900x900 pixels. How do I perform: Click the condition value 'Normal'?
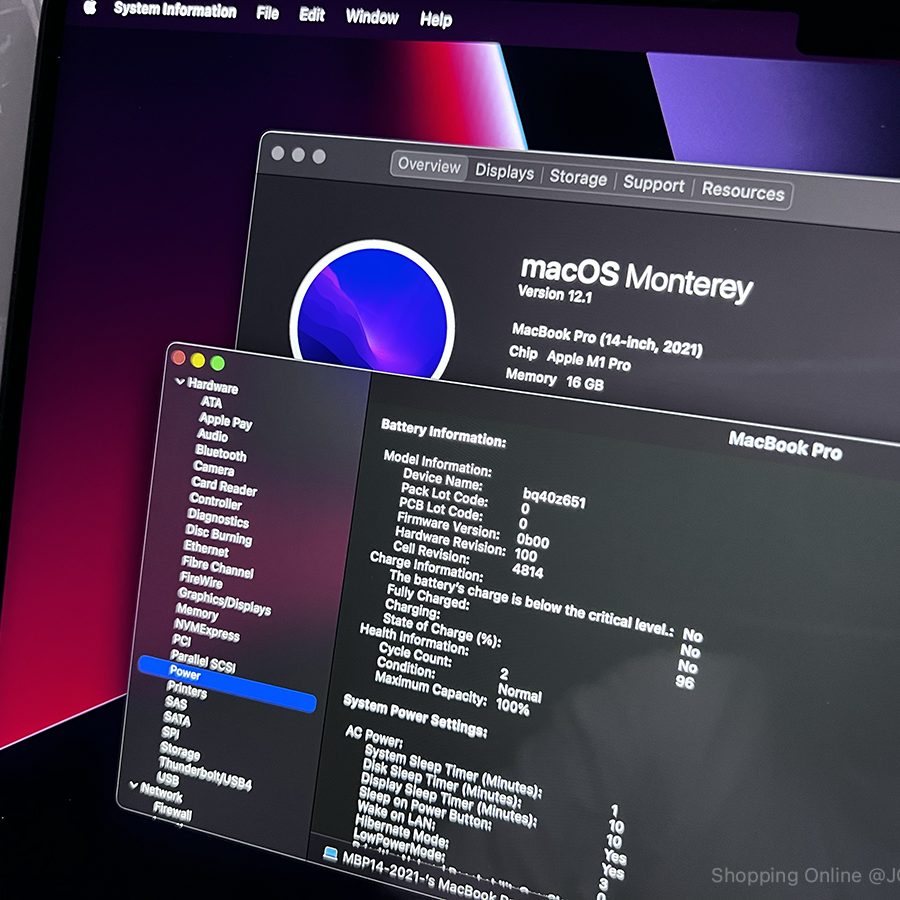pyautogui.click(x=520, y=693)
